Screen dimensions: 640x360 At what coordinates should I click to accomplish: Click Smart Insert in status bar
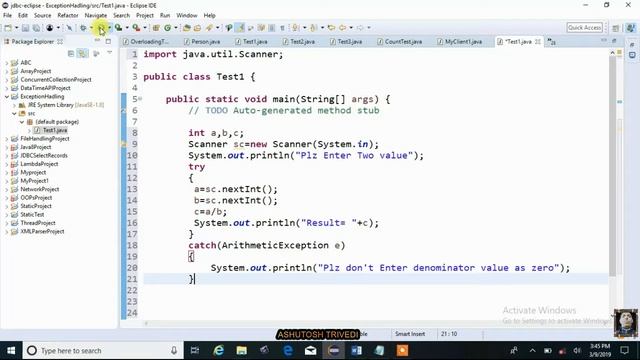pos(410,334)
